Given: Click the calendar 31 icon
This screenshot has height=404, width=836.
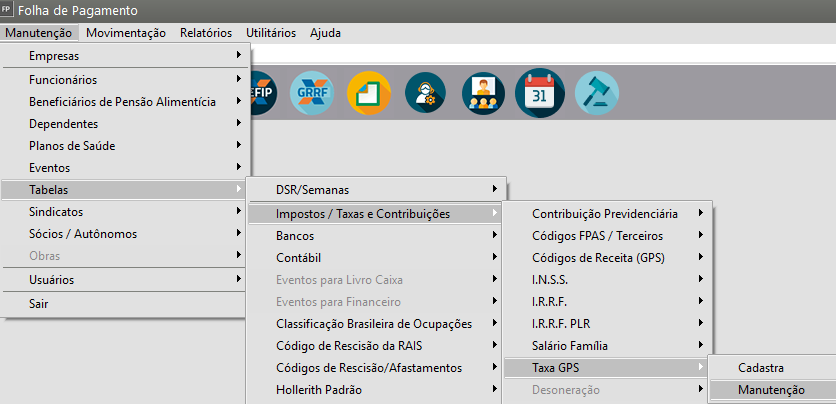Looking at the screenshot, I should click(x=540, y=93).
